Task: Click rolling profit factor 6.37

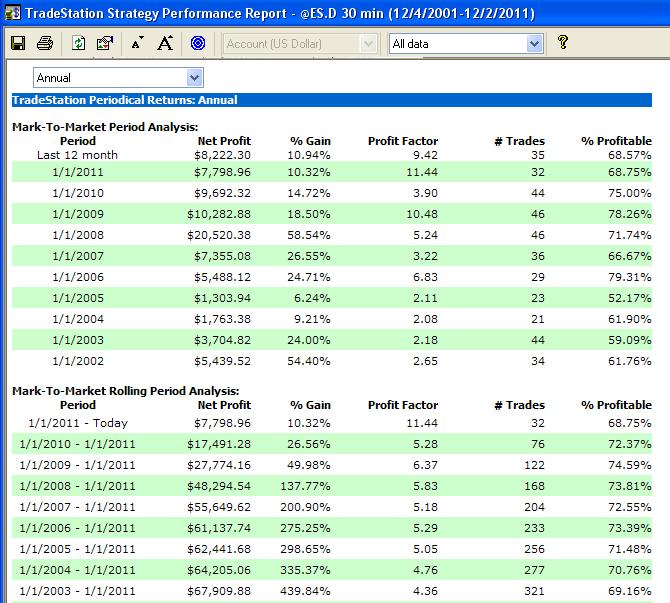Action: tap(425, 465)
